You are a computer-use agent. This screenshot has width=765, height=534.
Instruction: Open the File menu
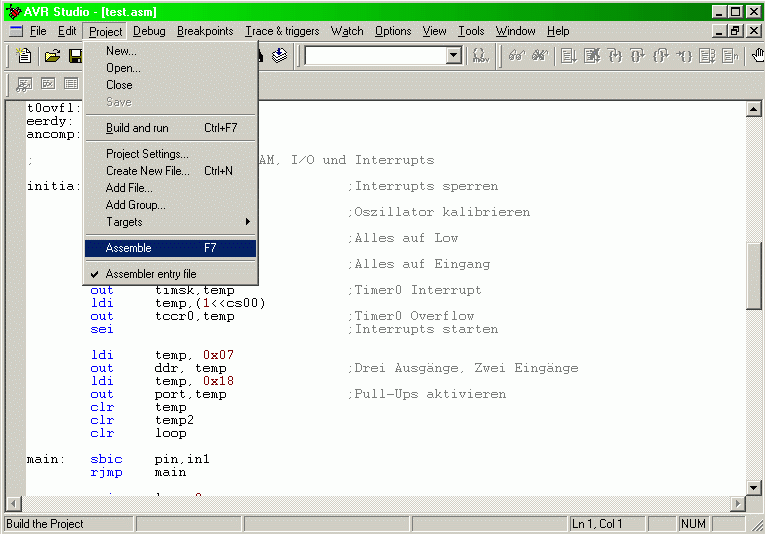click(38, 31)
